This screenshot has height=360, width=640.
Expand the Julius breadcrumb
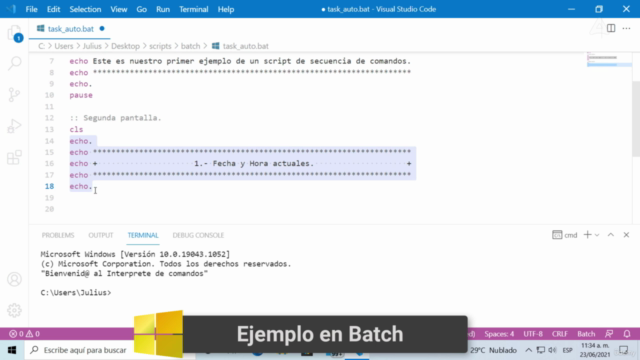[92, 46]
